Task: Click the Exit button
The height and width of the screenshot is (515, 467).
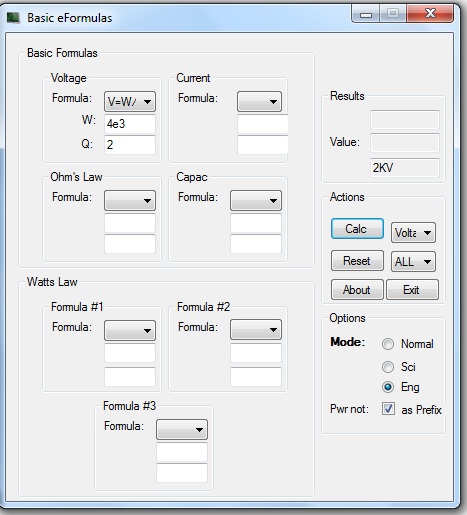Action: (x=412, y=290)
